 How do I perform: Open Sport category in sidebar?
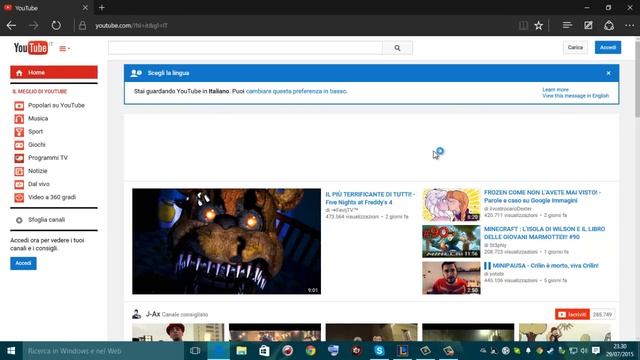(36, 131)
